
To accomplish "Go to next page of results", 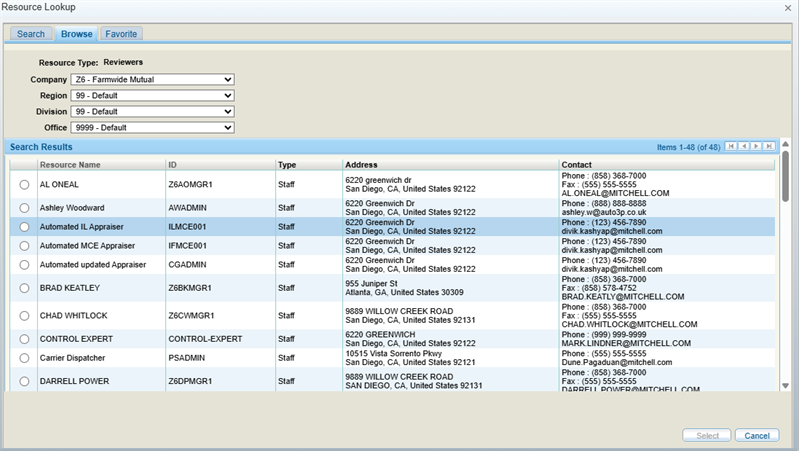I will pos(756,147).
